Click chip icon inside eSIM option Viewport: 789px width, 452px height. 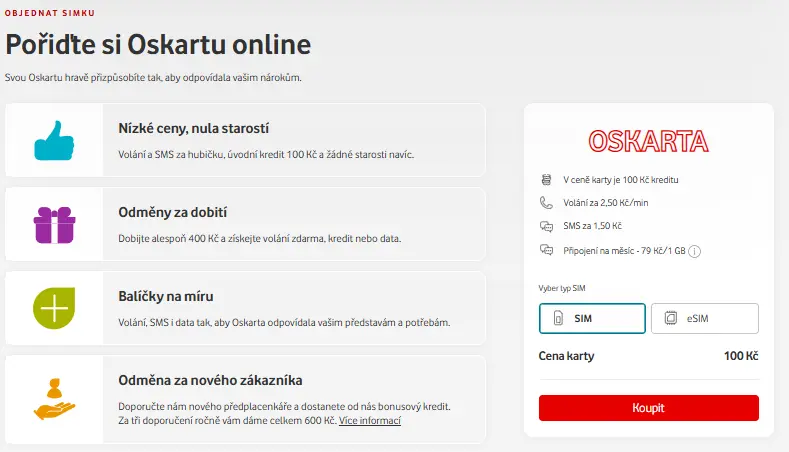click(x=670, y=318)
